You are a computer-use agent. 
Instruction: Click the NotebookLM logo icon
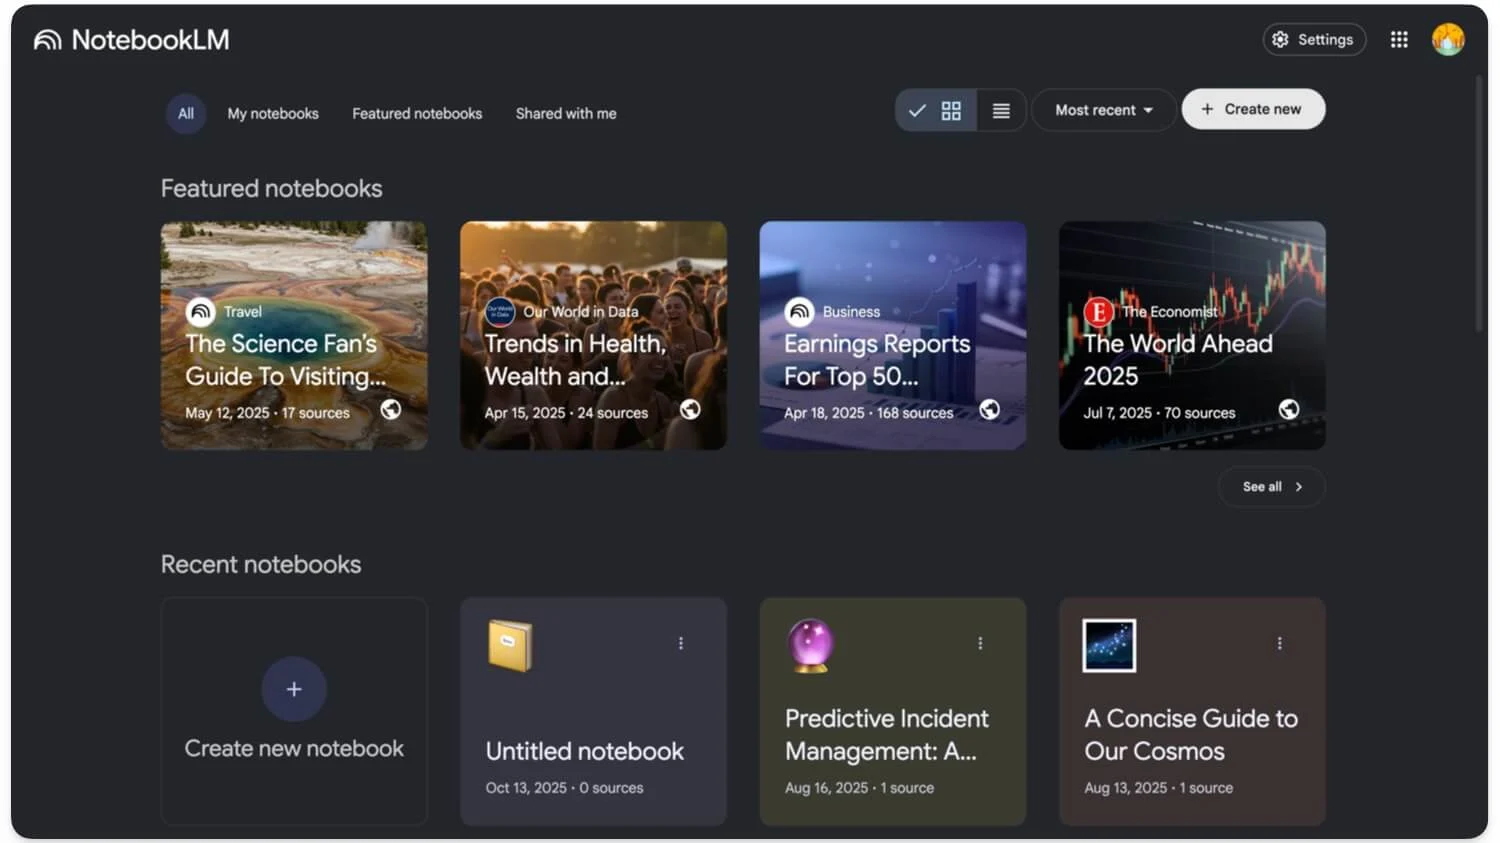pyautogui.click(x=47, y=40)
